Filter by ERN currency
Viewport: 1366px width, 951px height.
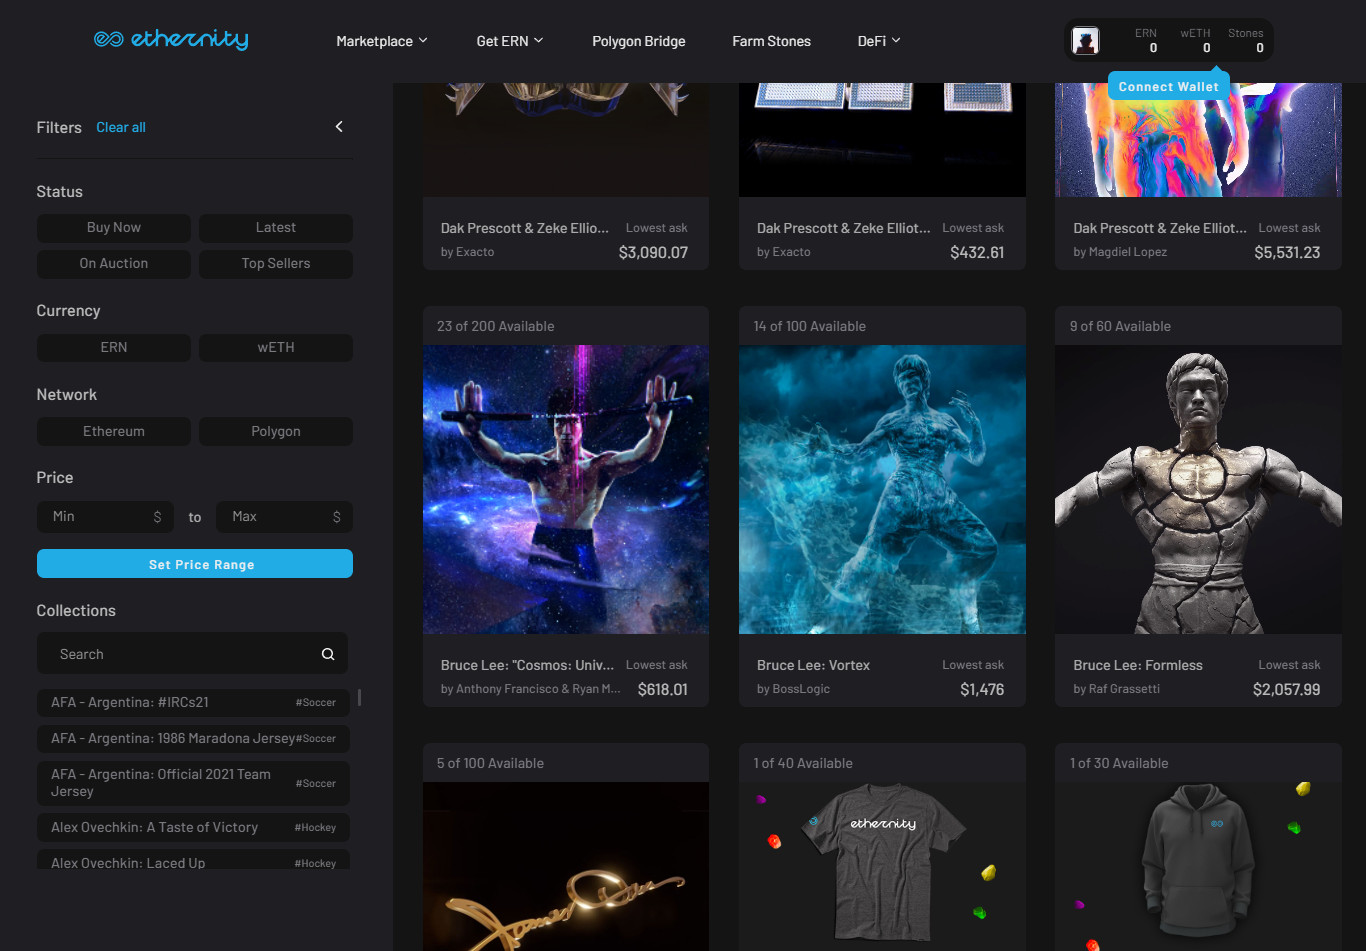click(x=114, y=348)
